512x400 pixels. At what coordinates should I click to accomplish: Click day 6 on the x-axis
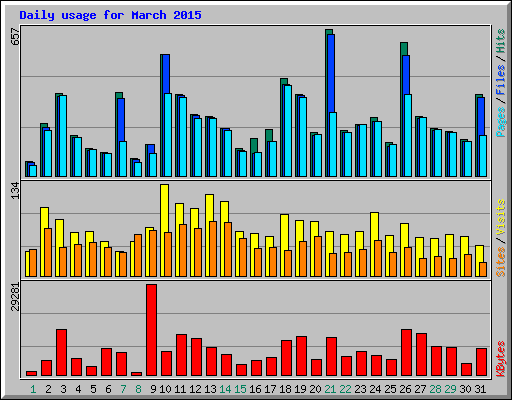108,389
